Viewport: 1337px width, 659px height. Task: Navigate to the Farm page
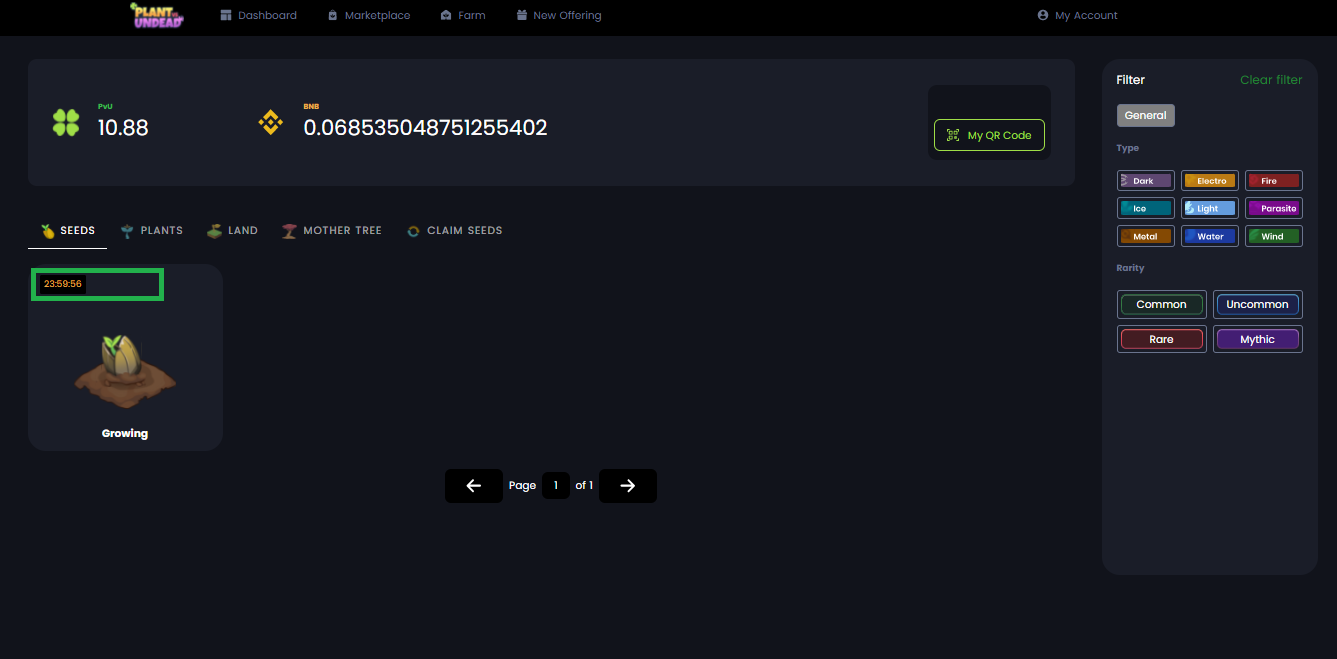[462, 16]
